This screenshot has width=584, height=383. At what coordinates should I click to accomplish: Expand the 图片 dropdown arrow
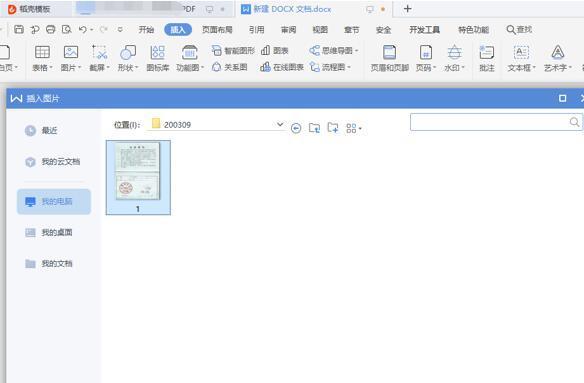tap(79, 67)
